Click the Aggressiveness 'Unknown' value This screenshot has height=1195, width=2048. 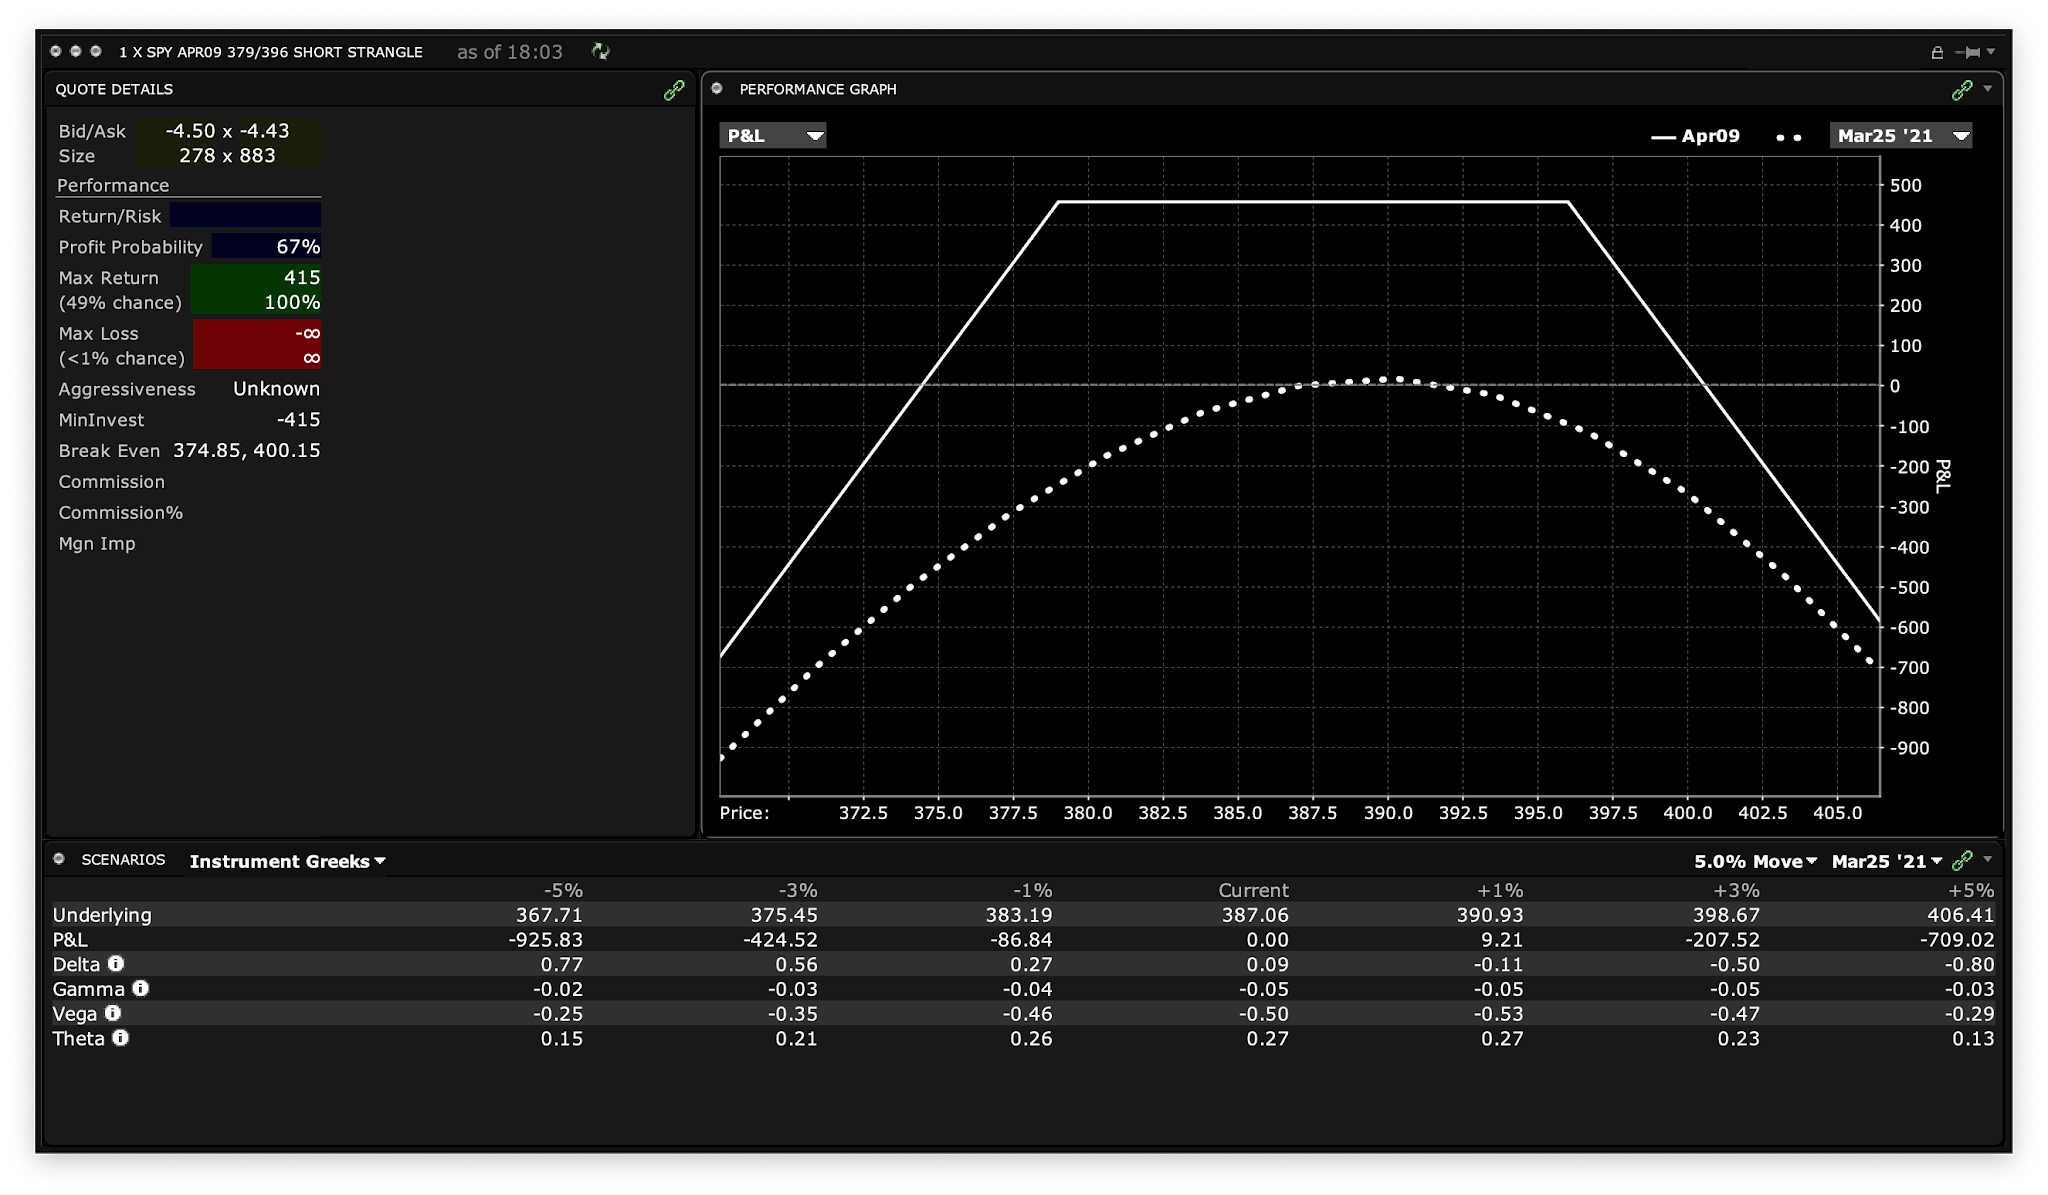[x=276, y=389]
